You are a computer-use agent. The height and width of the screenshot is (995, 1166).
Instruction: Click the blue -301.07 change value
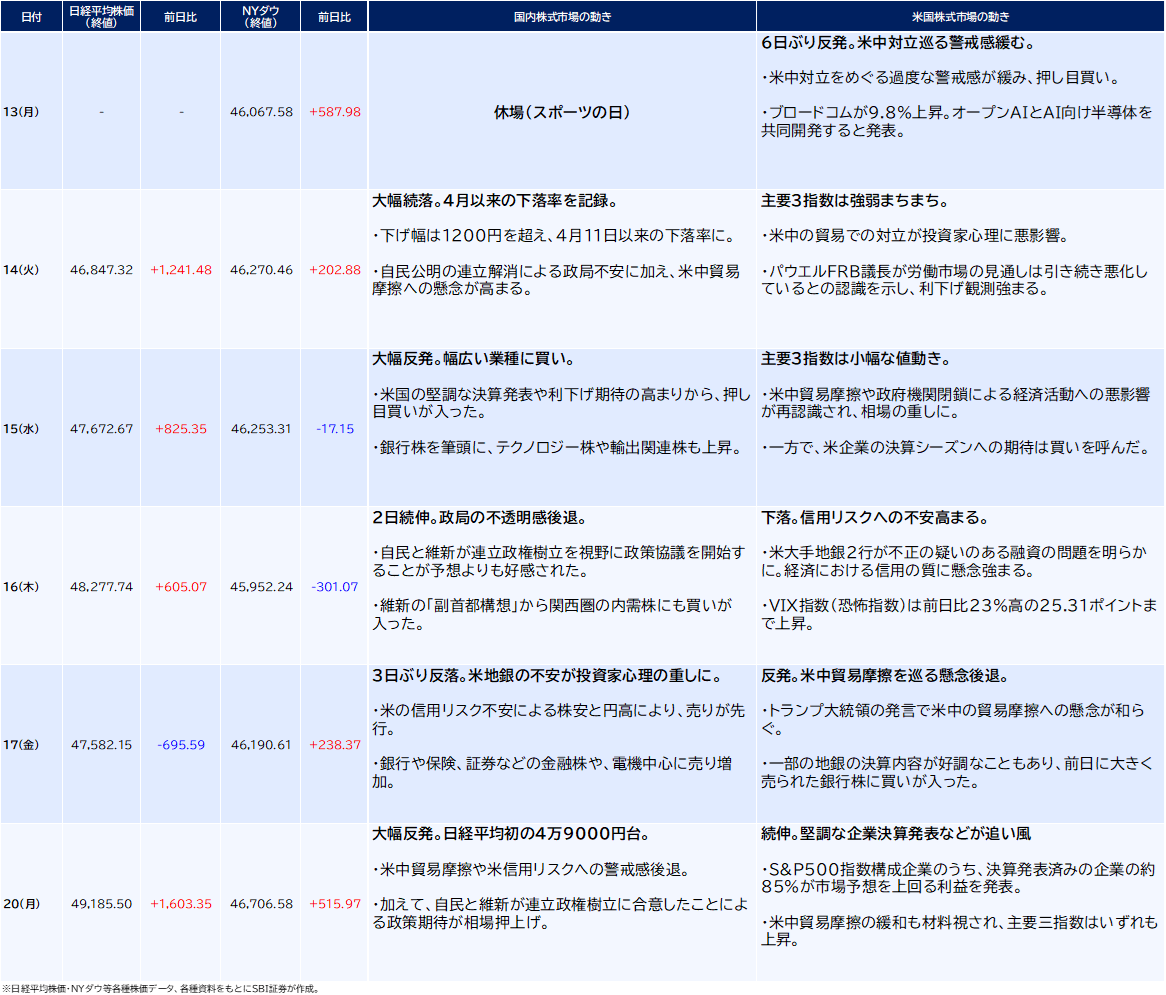click(x=335, y=587)
